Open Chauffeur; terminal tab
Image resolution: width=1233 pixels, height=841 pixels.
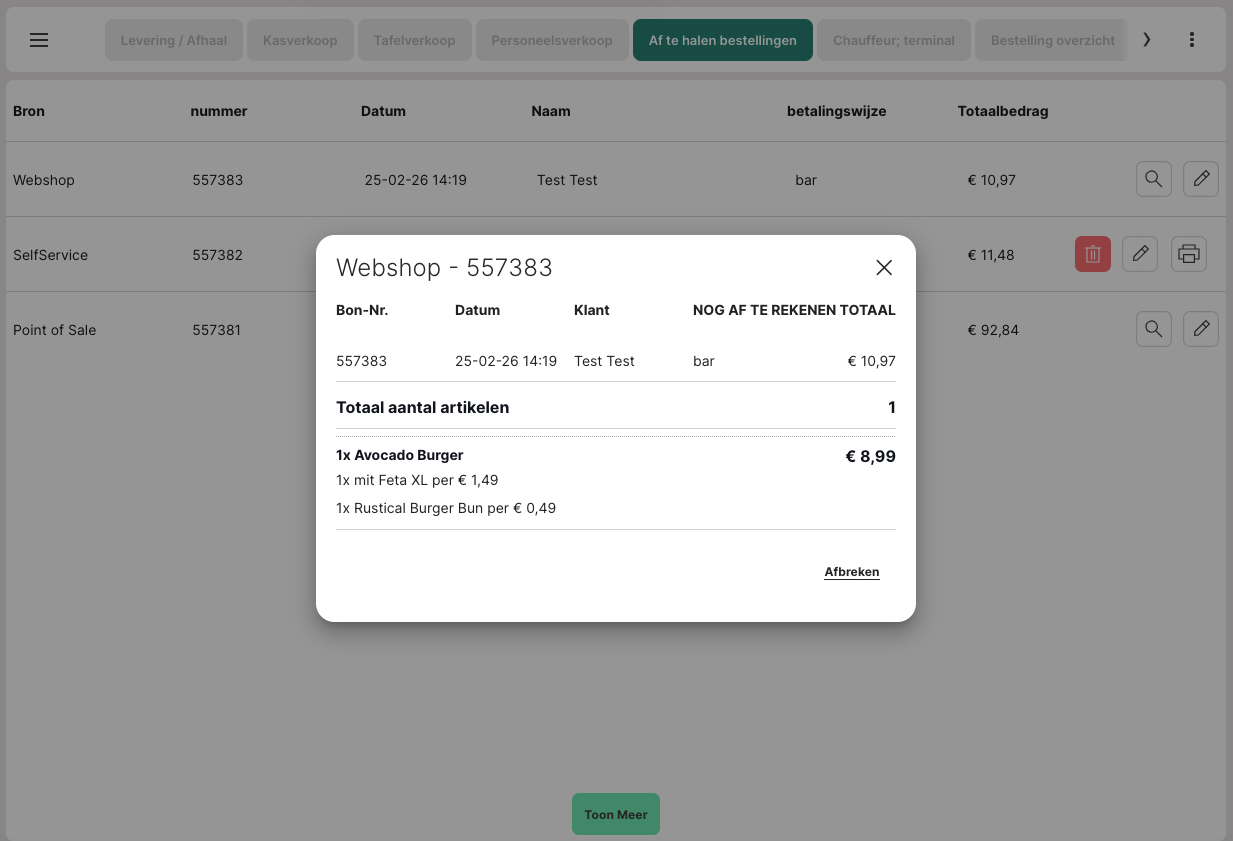pyautogui.click(x=893, y=41)
